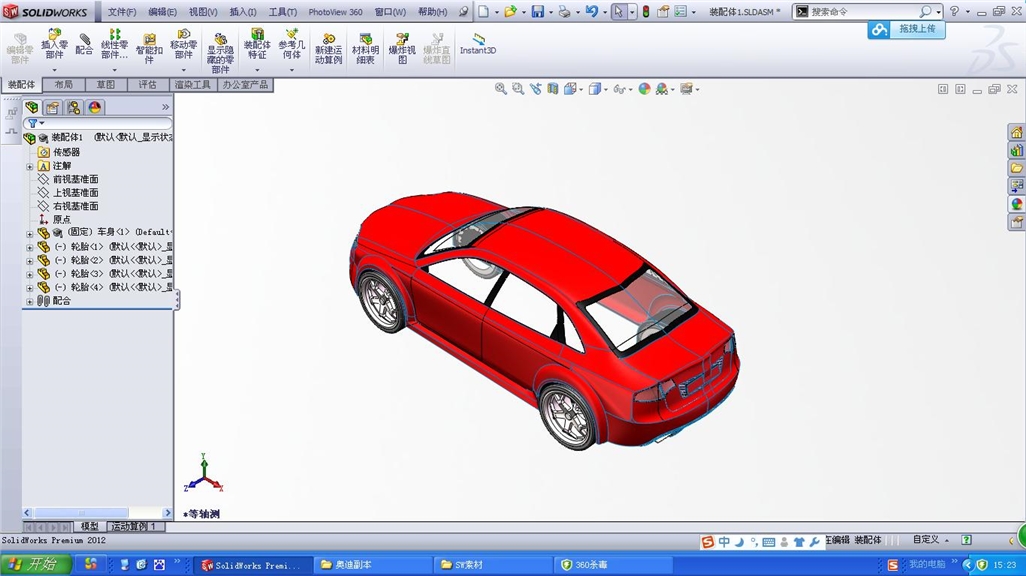Screen dimensions: 1026x576
Task: Click the Section View icon
Action: [553, 89]
